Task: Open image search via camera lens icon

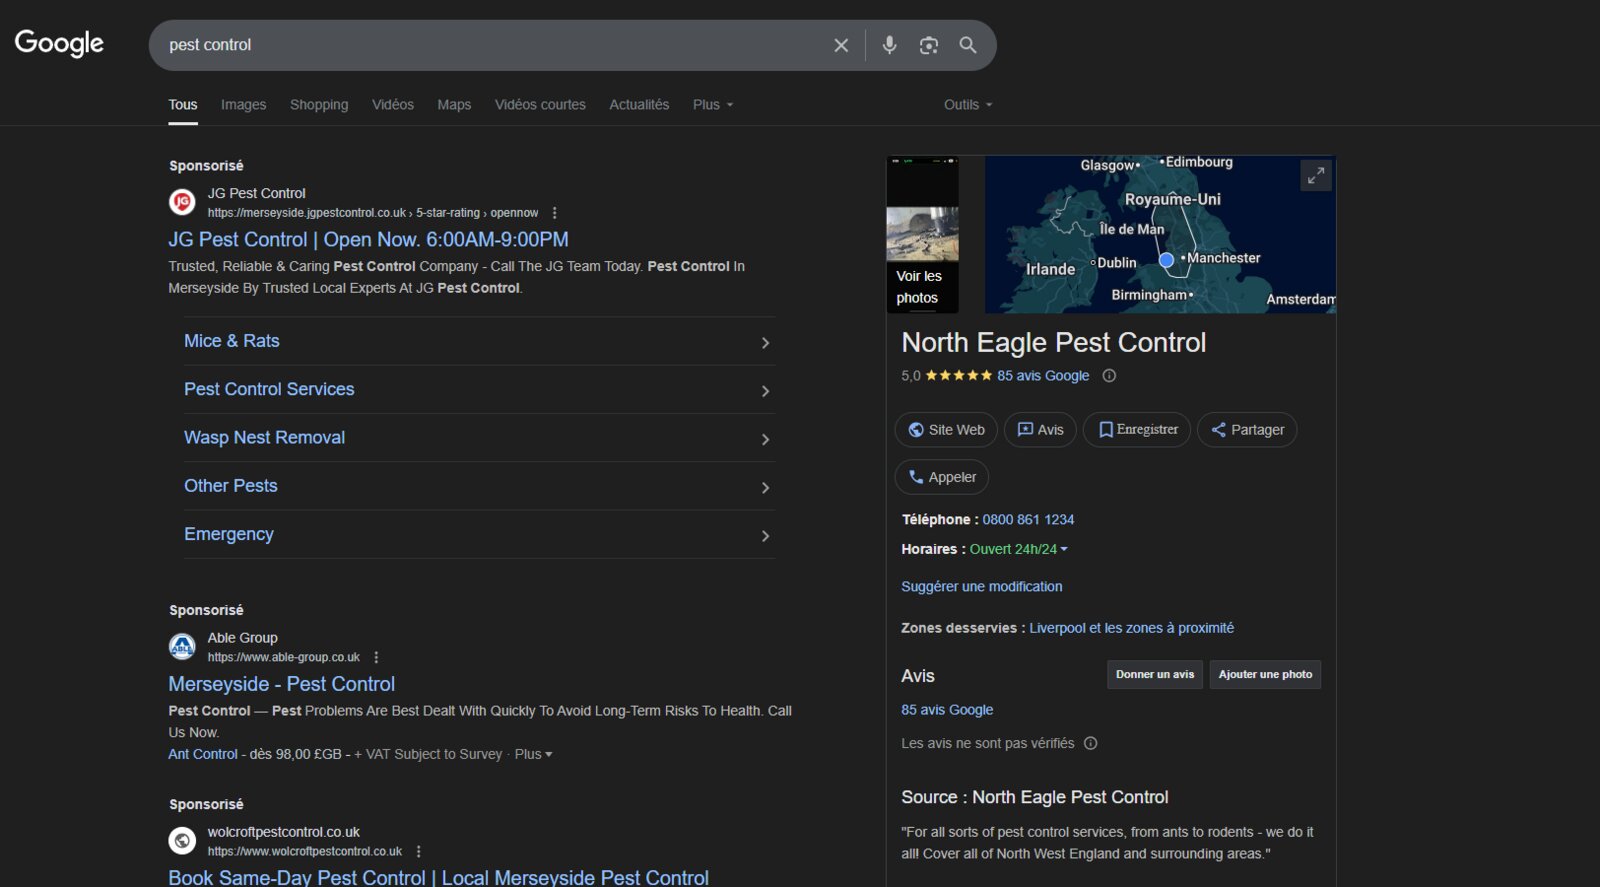Action: (929, 45)
